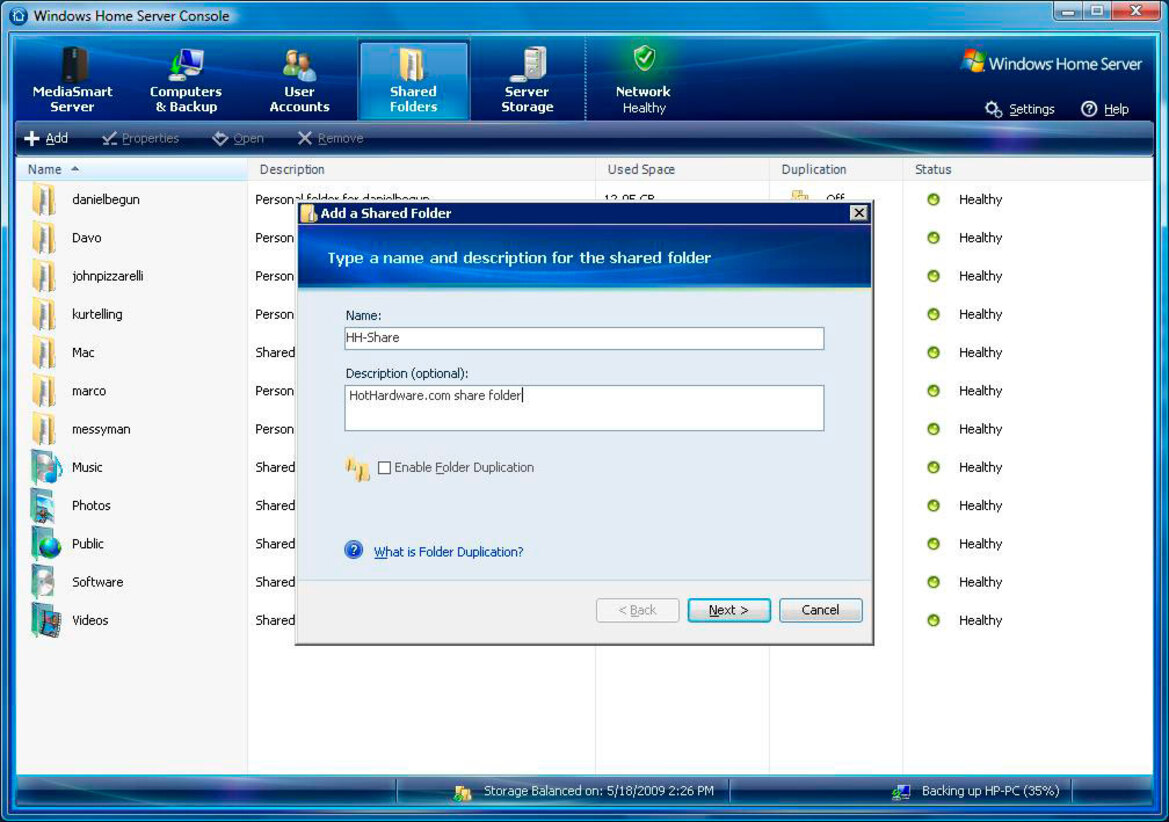Click Properties in the toolbar
This screenshot has height=822, width=1169.
(x=141, y=138)
